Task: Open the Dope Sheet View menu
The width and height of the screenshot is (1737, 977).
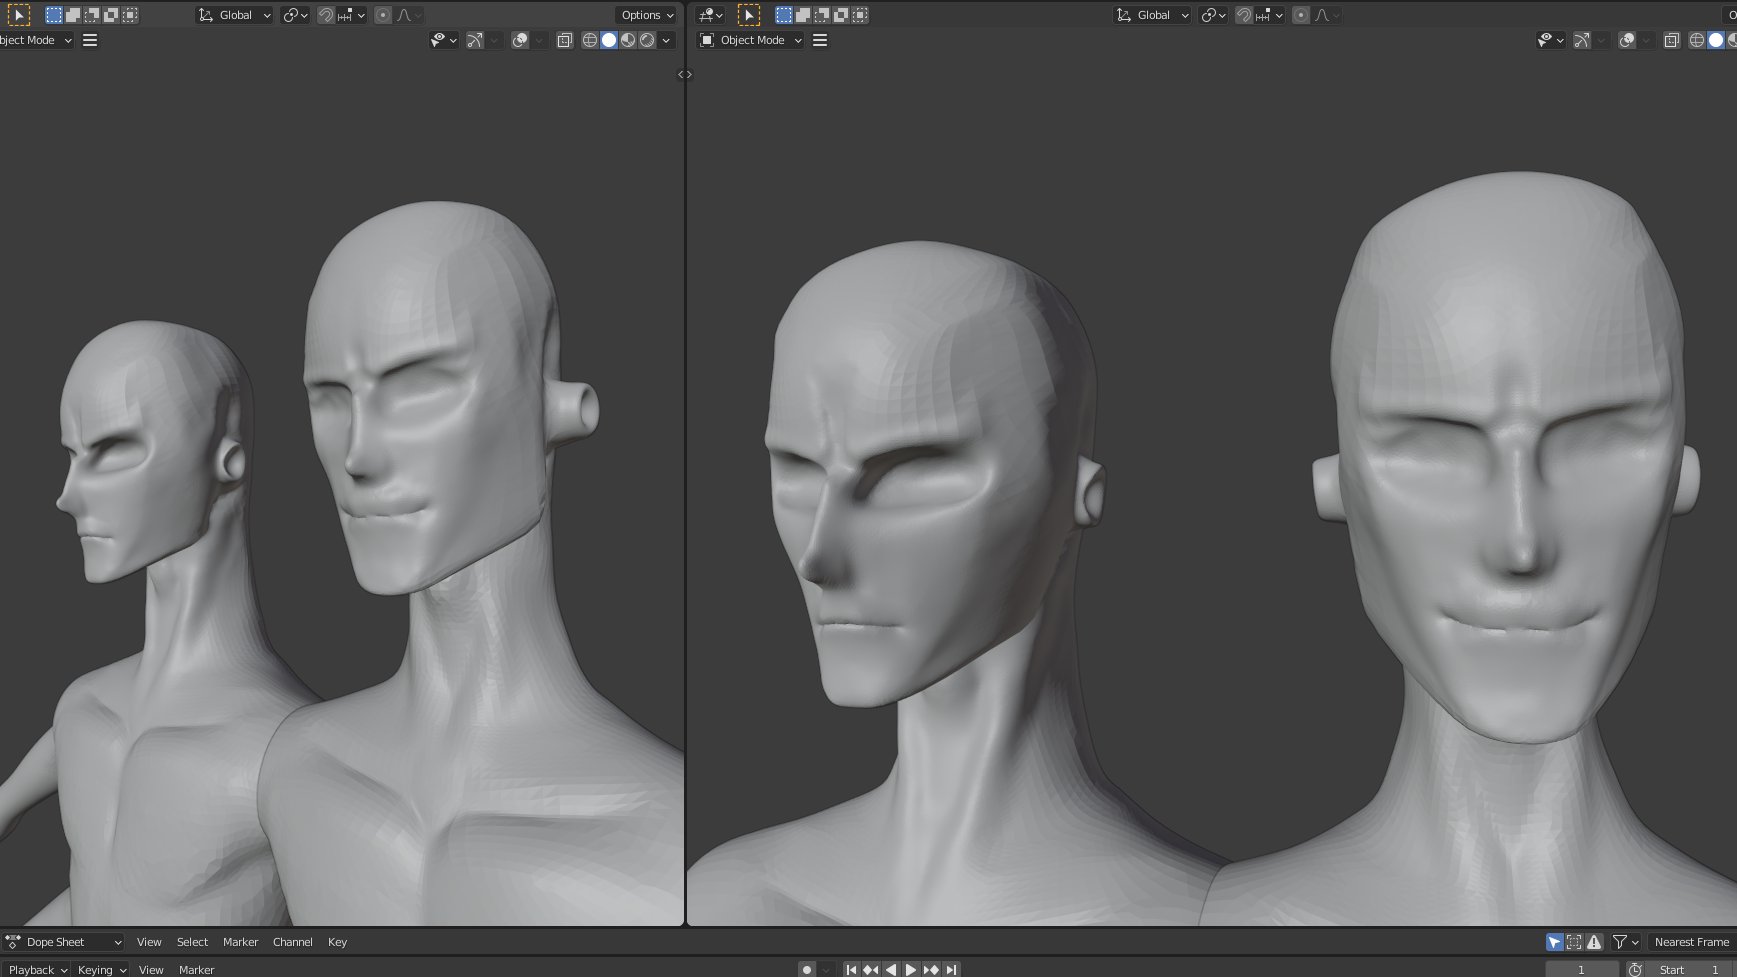Action: pyautogui.click(x=149, y=942)
